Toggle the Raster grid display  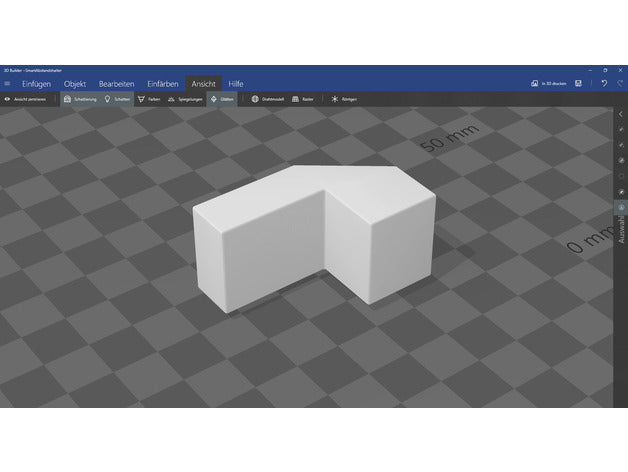pos(303,99)
